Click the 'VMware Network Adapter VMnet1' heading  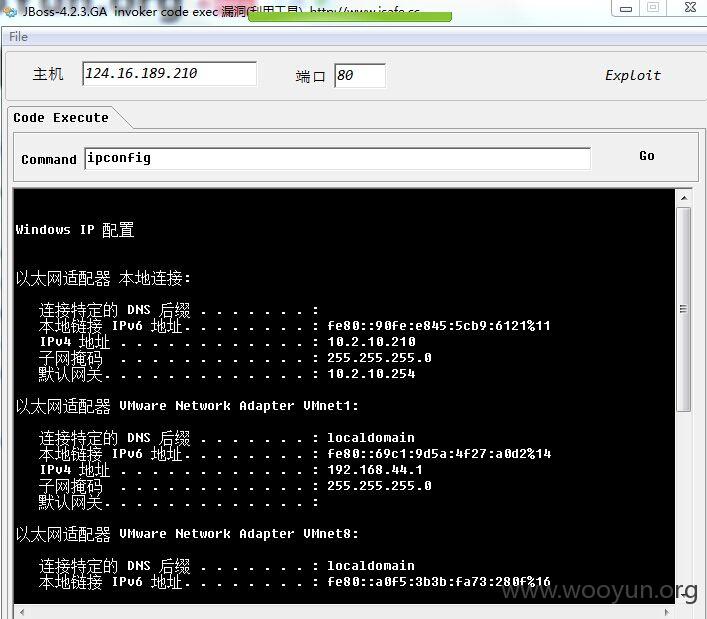tap(239, 406)
